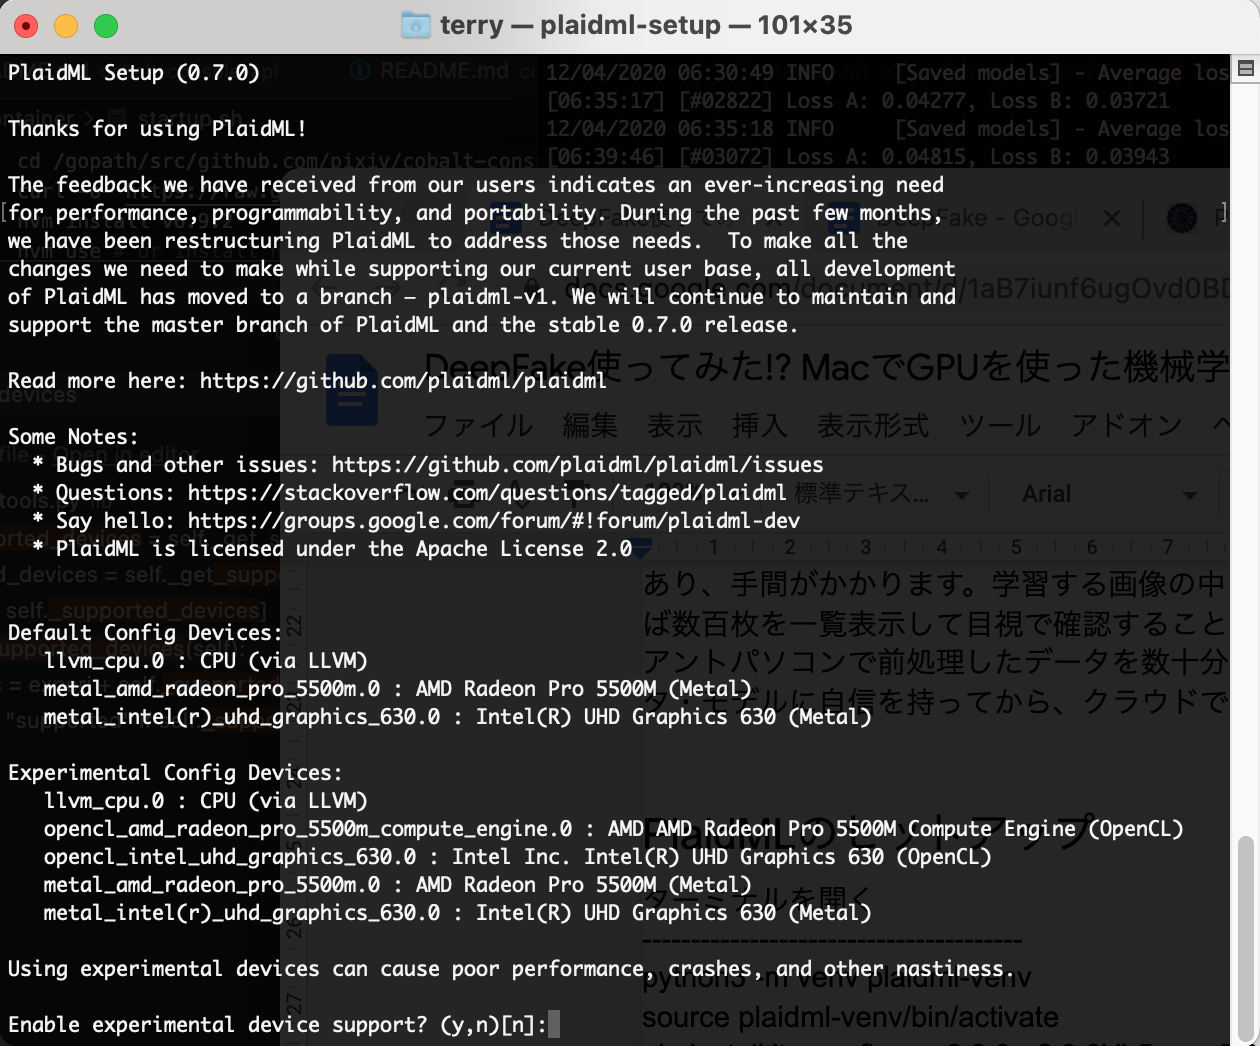Click the groups.google.com plaidml-dev forum URL
Screen dimensions: 1260x1046
coord(494,521)
